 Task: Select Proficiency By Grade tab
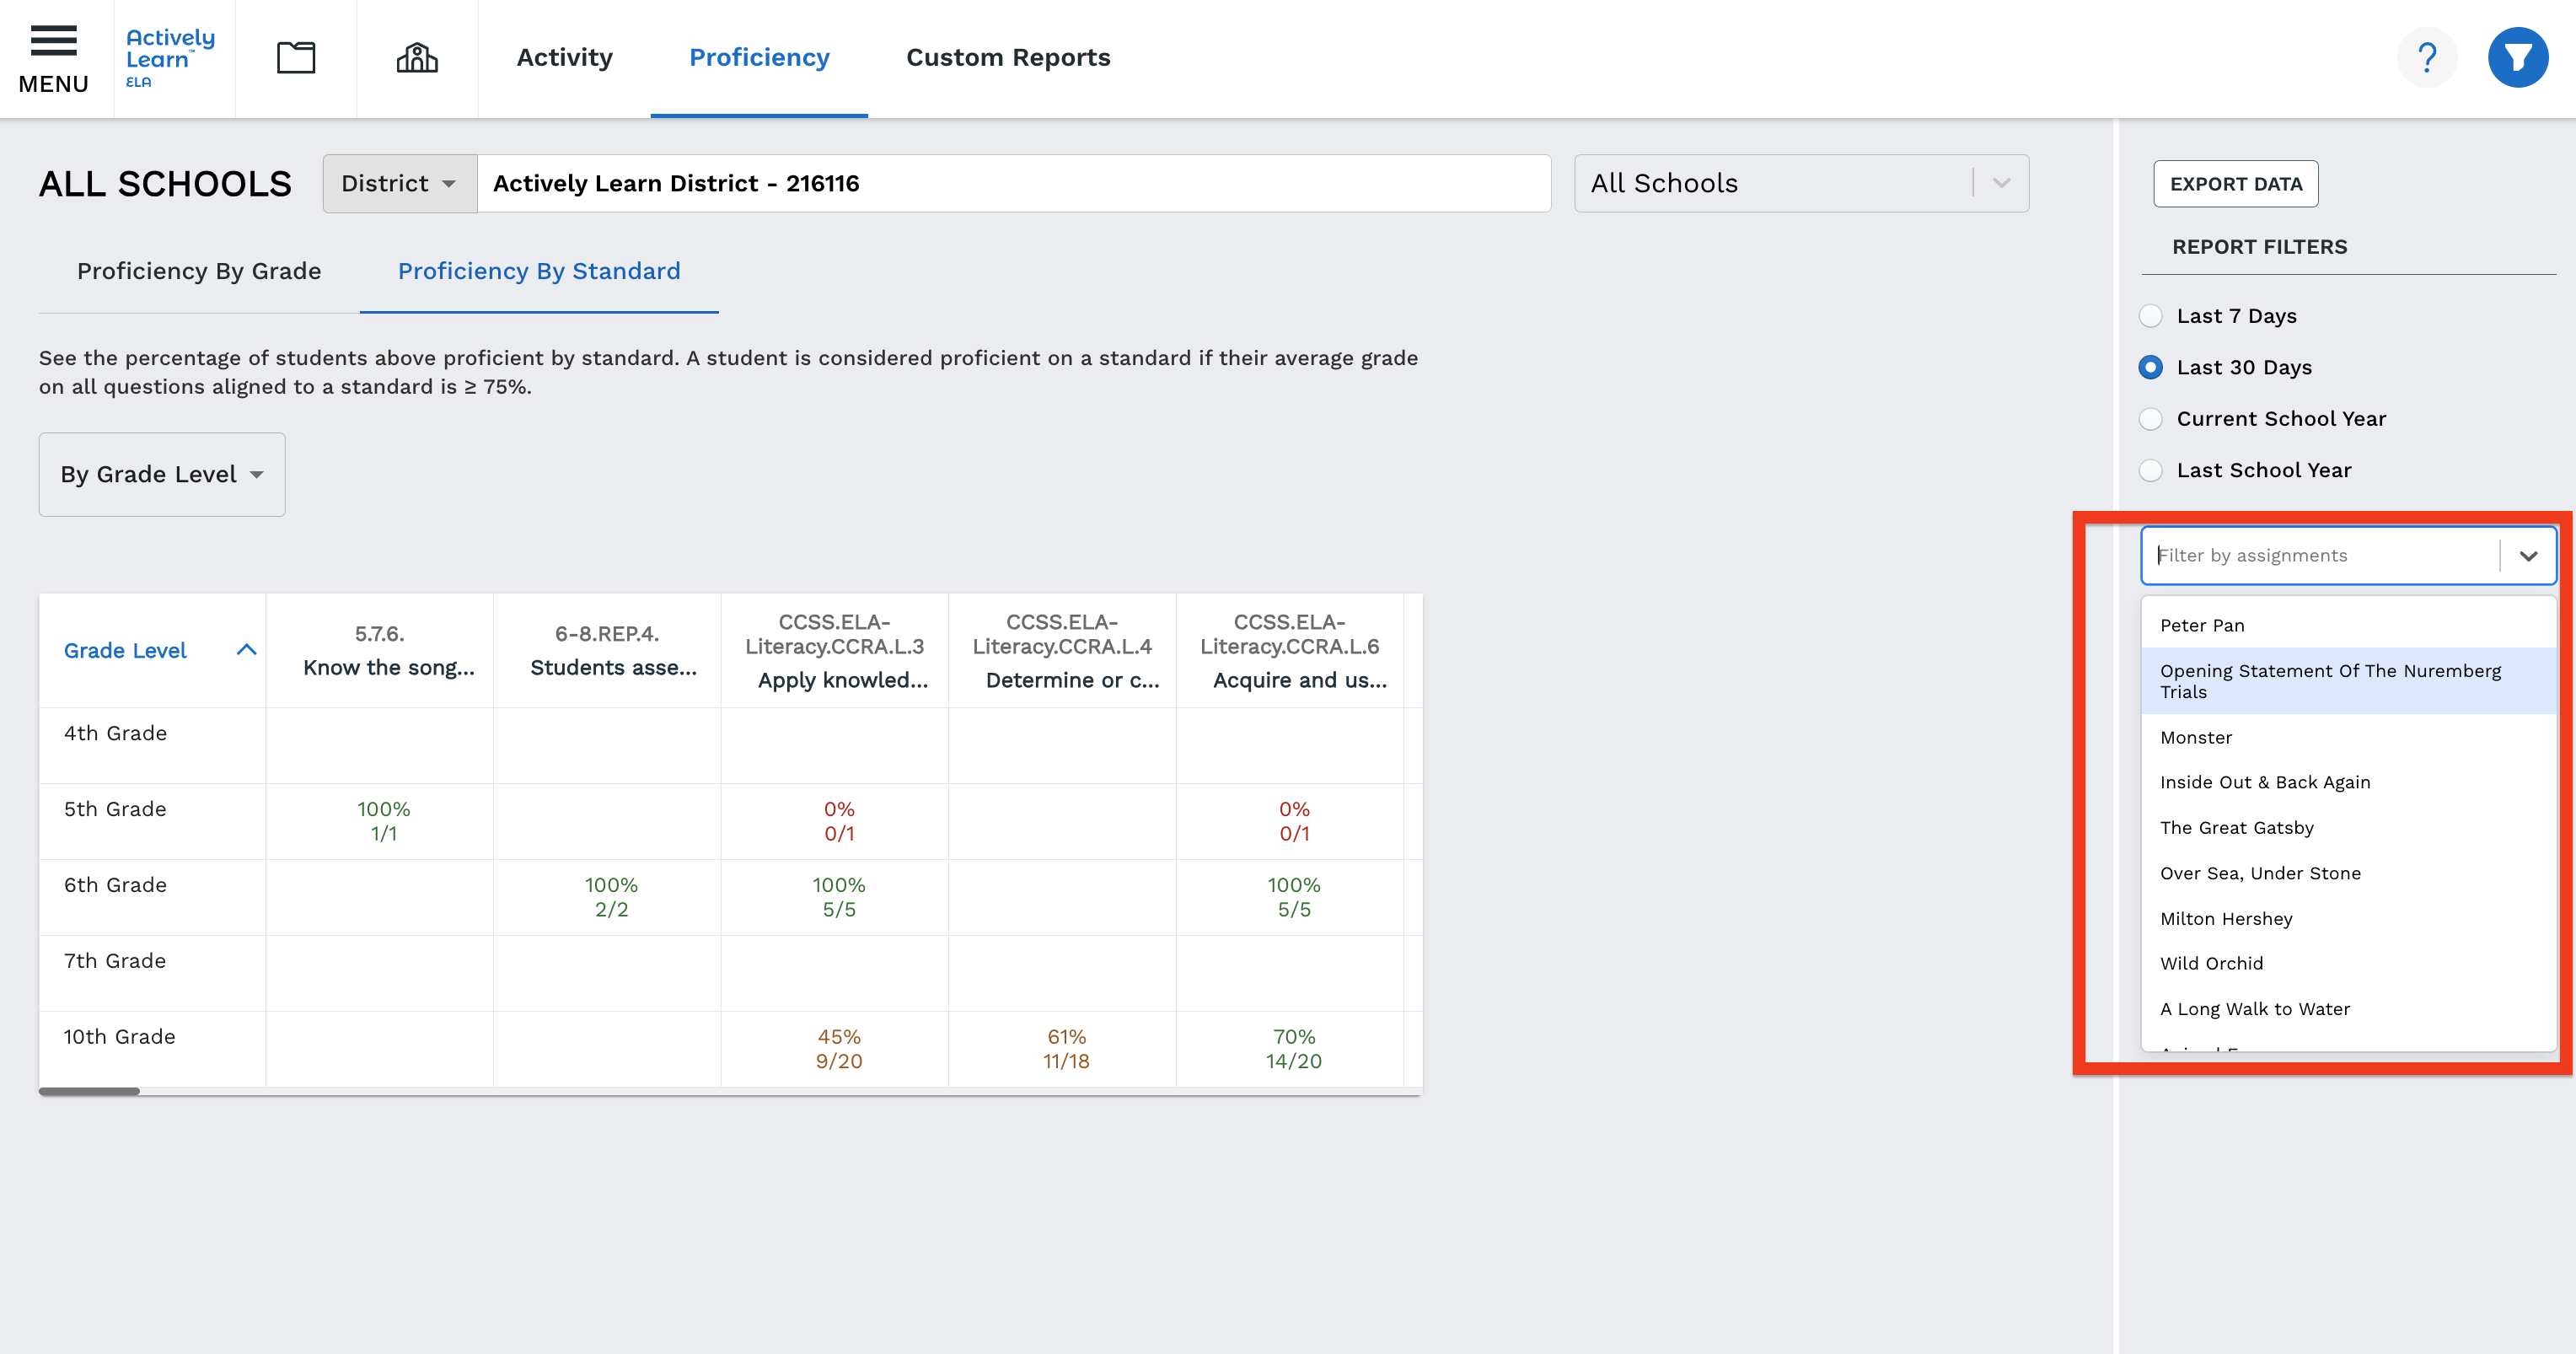199,271
